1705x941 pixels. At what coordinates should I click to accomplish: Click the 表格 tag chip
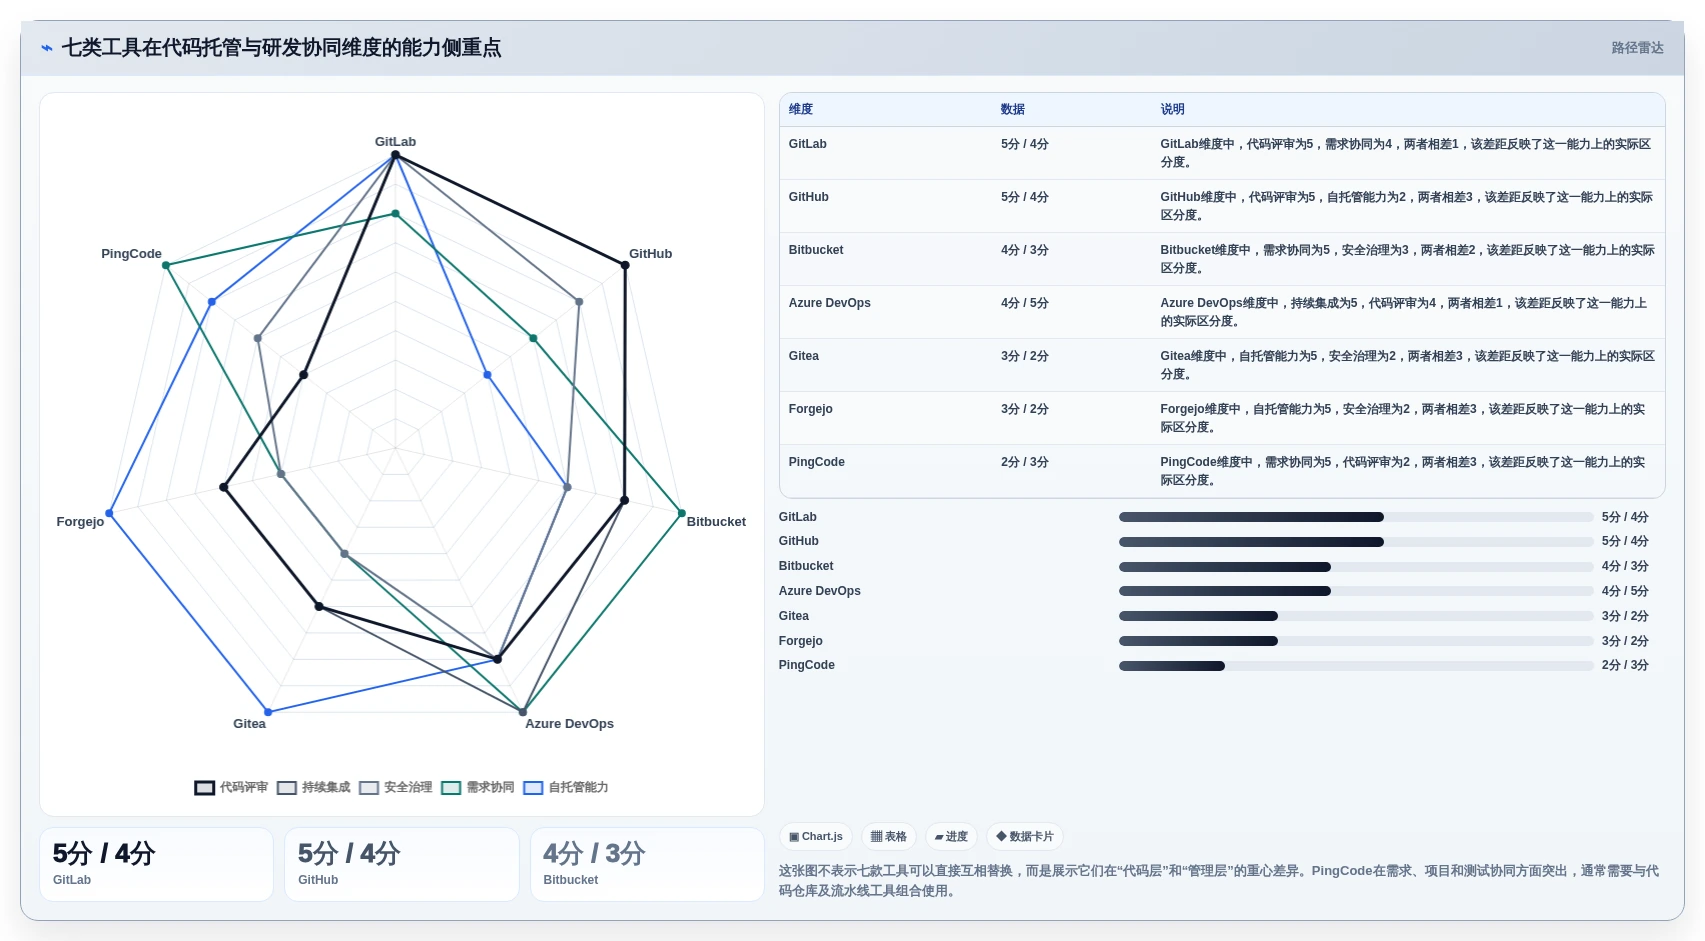[x=888, y=837]
